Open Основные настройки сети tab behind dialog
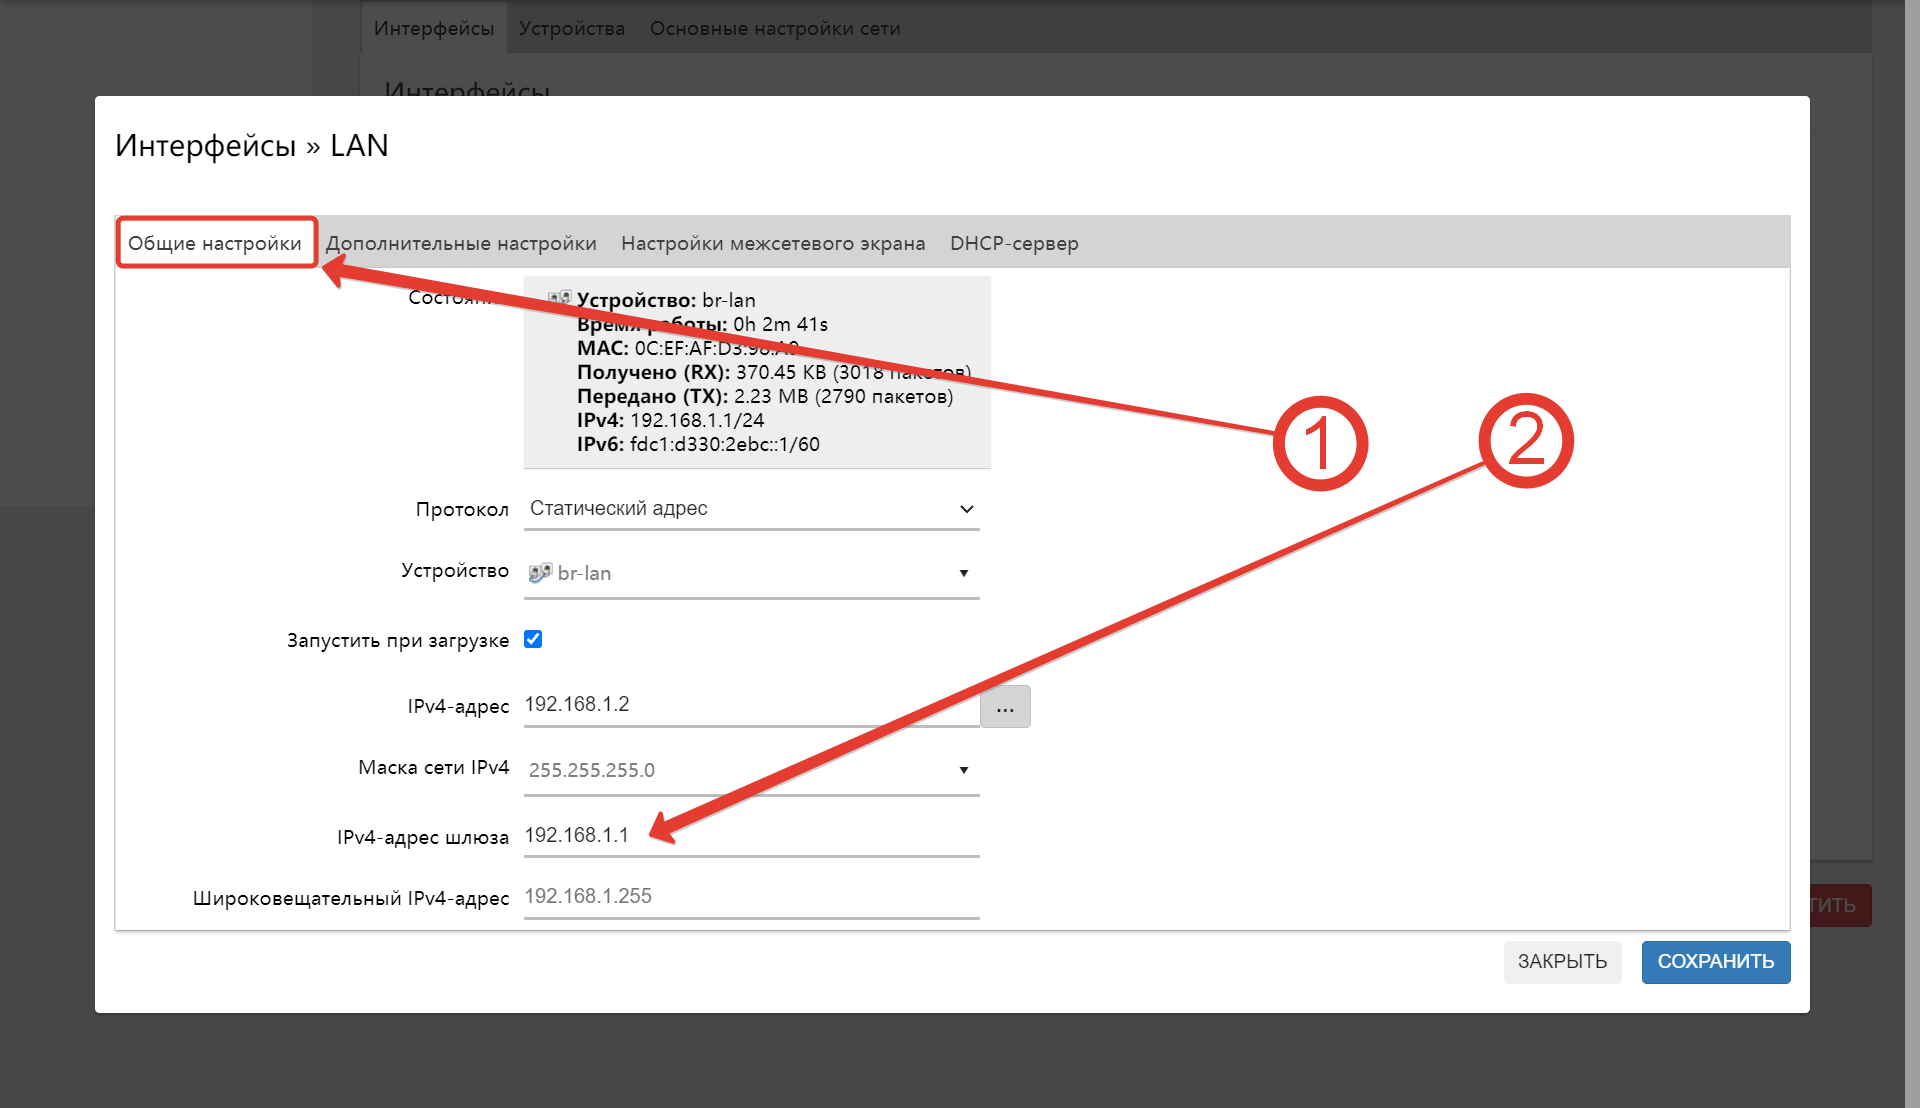The width and height of the screenshot is (1920, 1108). 775,28
